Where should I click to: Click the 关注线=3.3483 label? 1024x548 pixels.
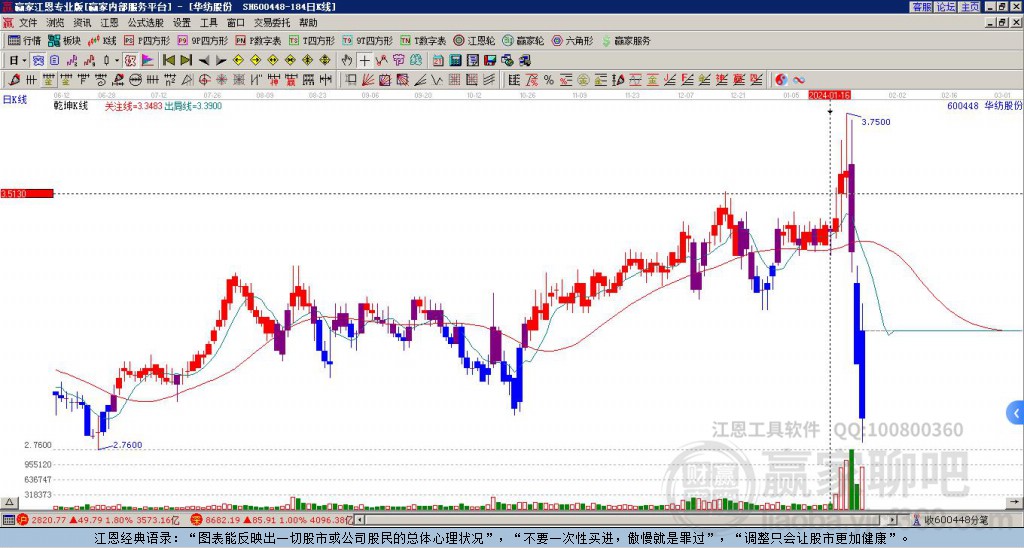point(134,106)
